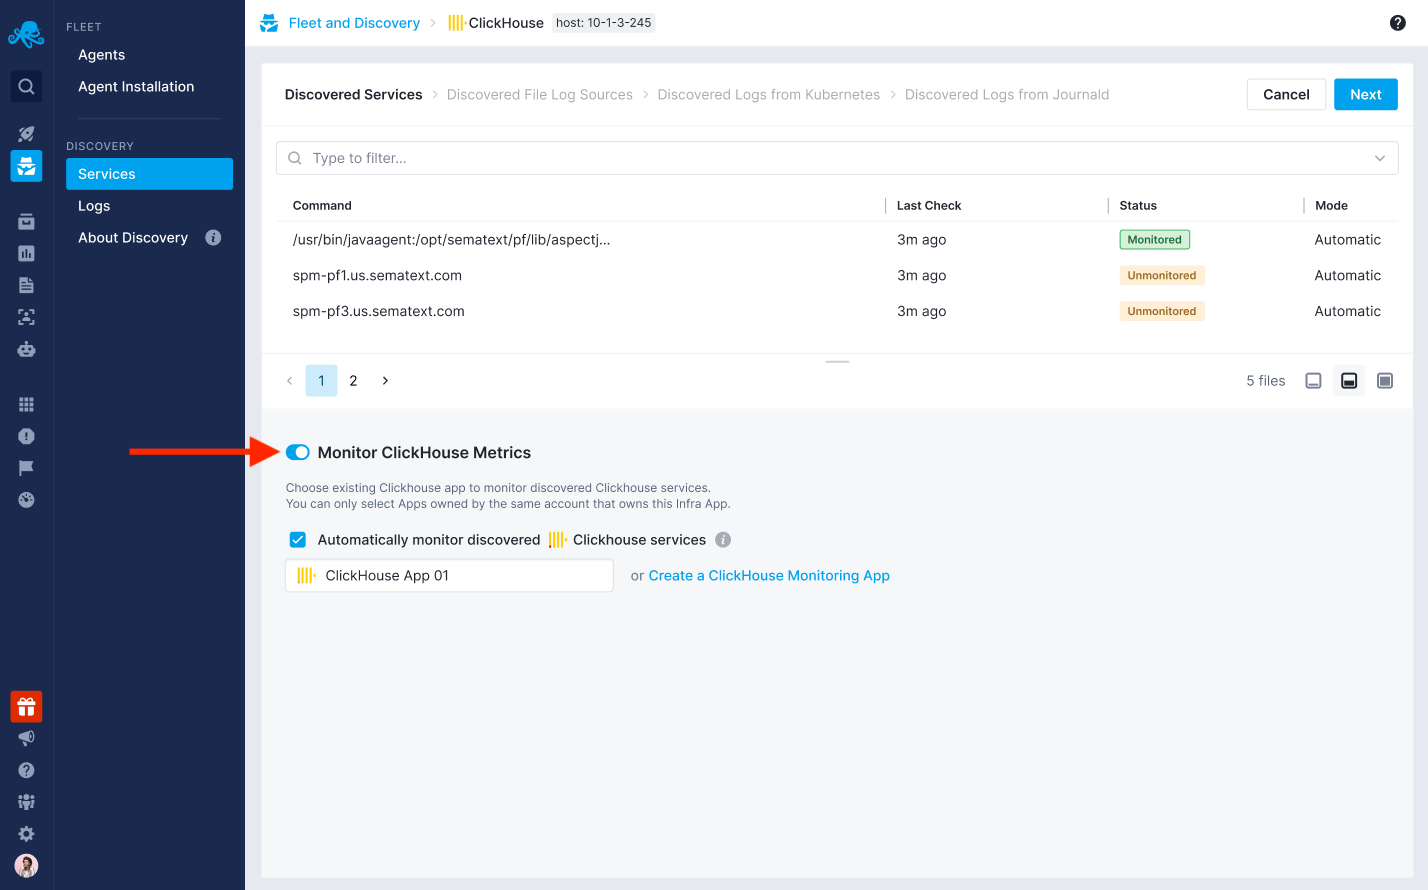Sort by the Status column header
Screen dimensions: 1428x890
click(x=1138, y=206)
